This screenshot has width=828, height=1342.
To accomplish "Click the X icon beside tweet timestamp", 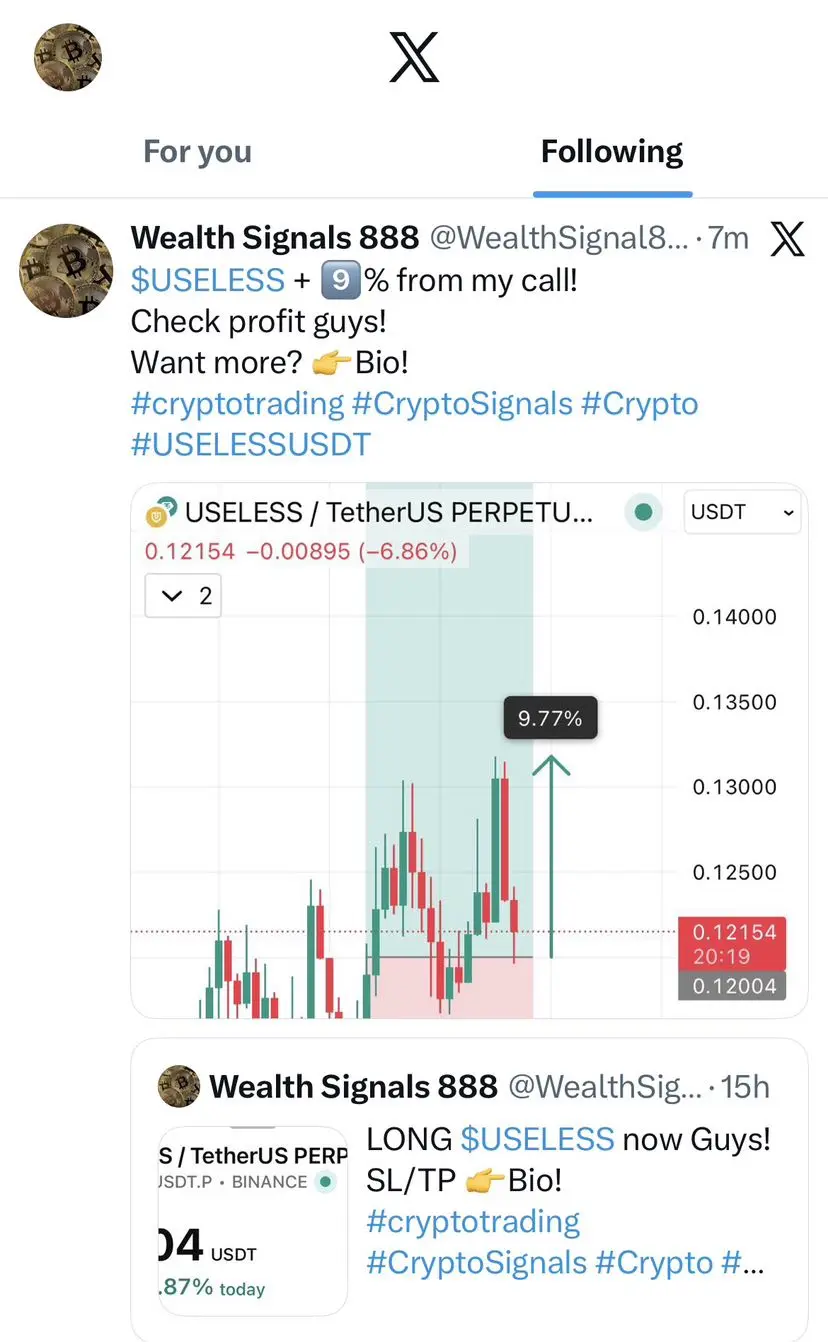I will click(x=788, y=238).
